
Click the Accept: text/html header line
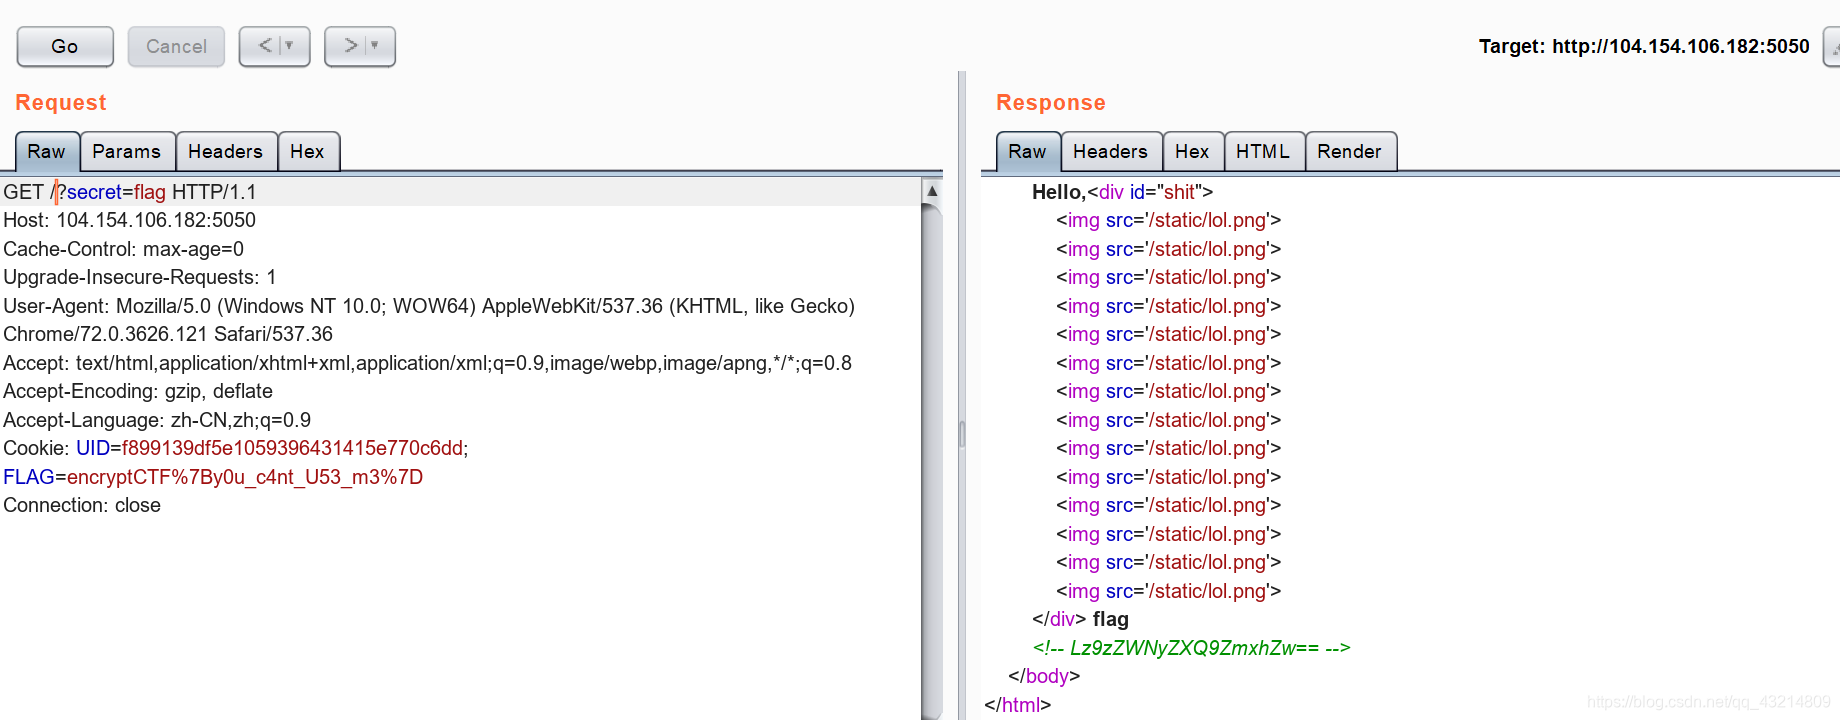tap(427, 363)
